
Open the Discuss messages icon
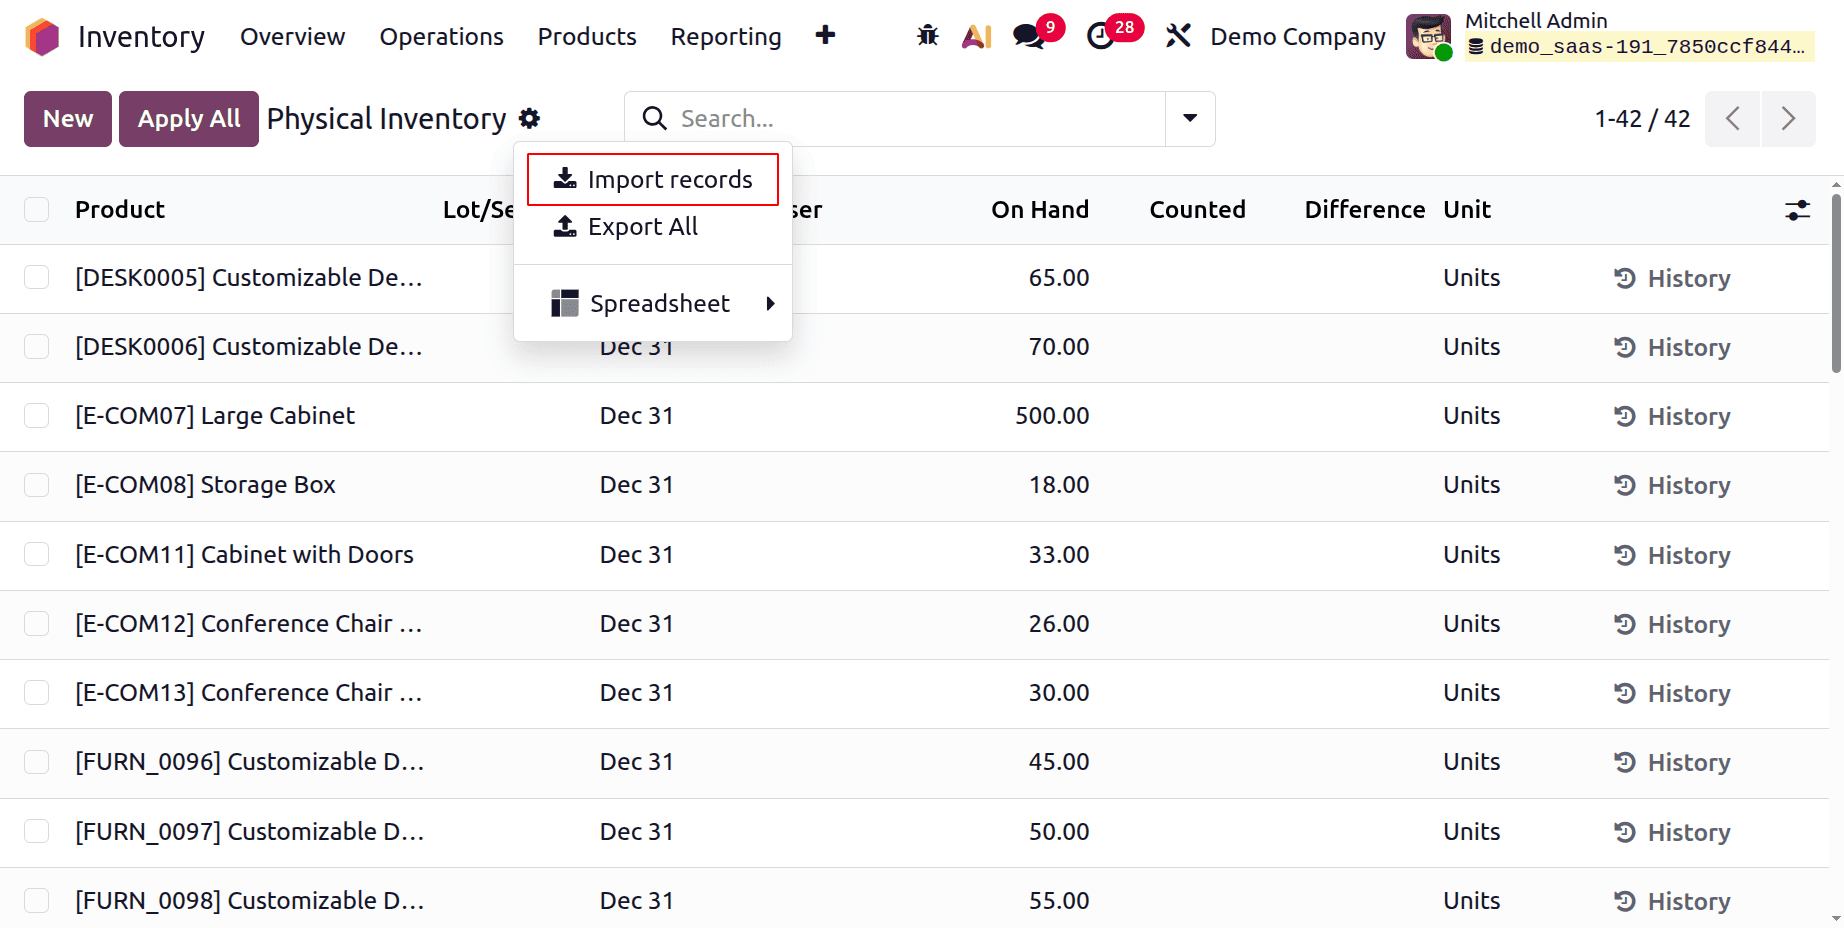point(1028,36)
